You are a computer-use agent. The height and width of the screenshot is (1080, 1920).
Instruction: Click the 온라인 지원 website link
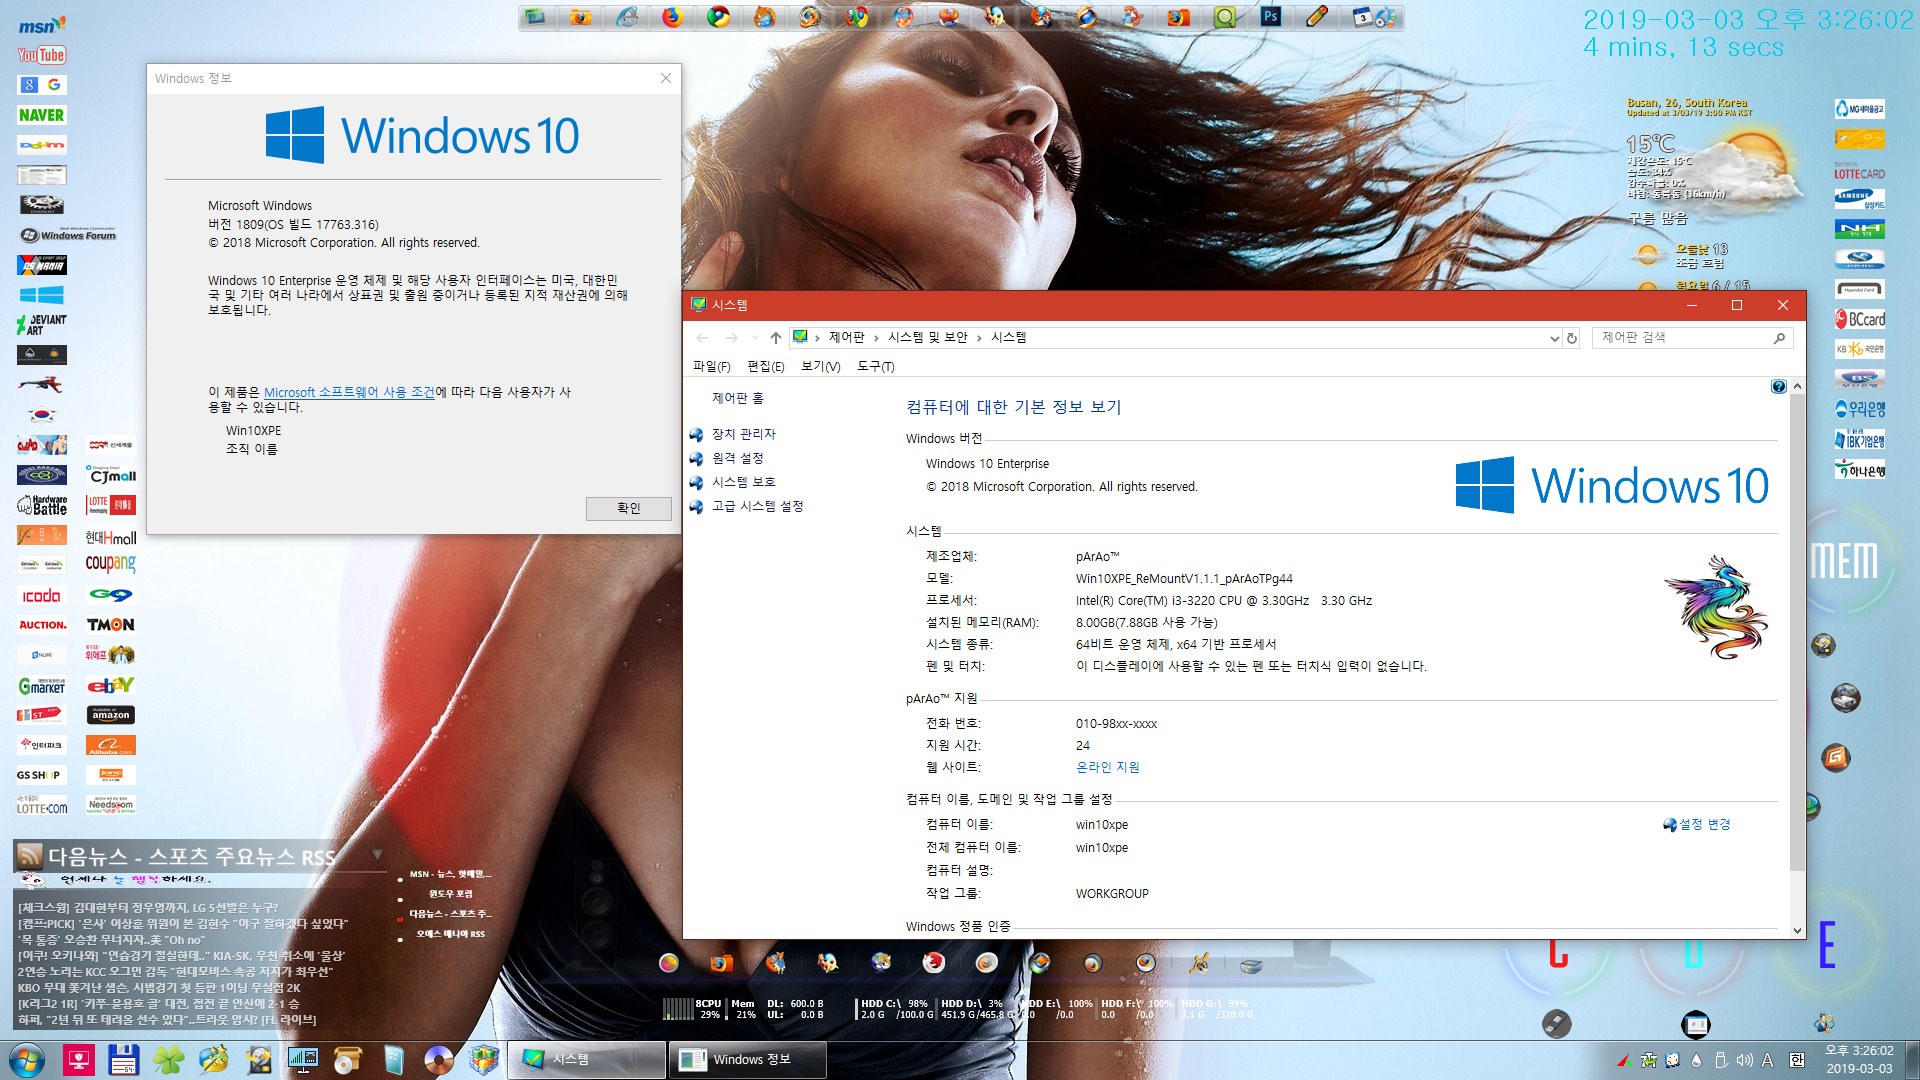click(1108, 767)
